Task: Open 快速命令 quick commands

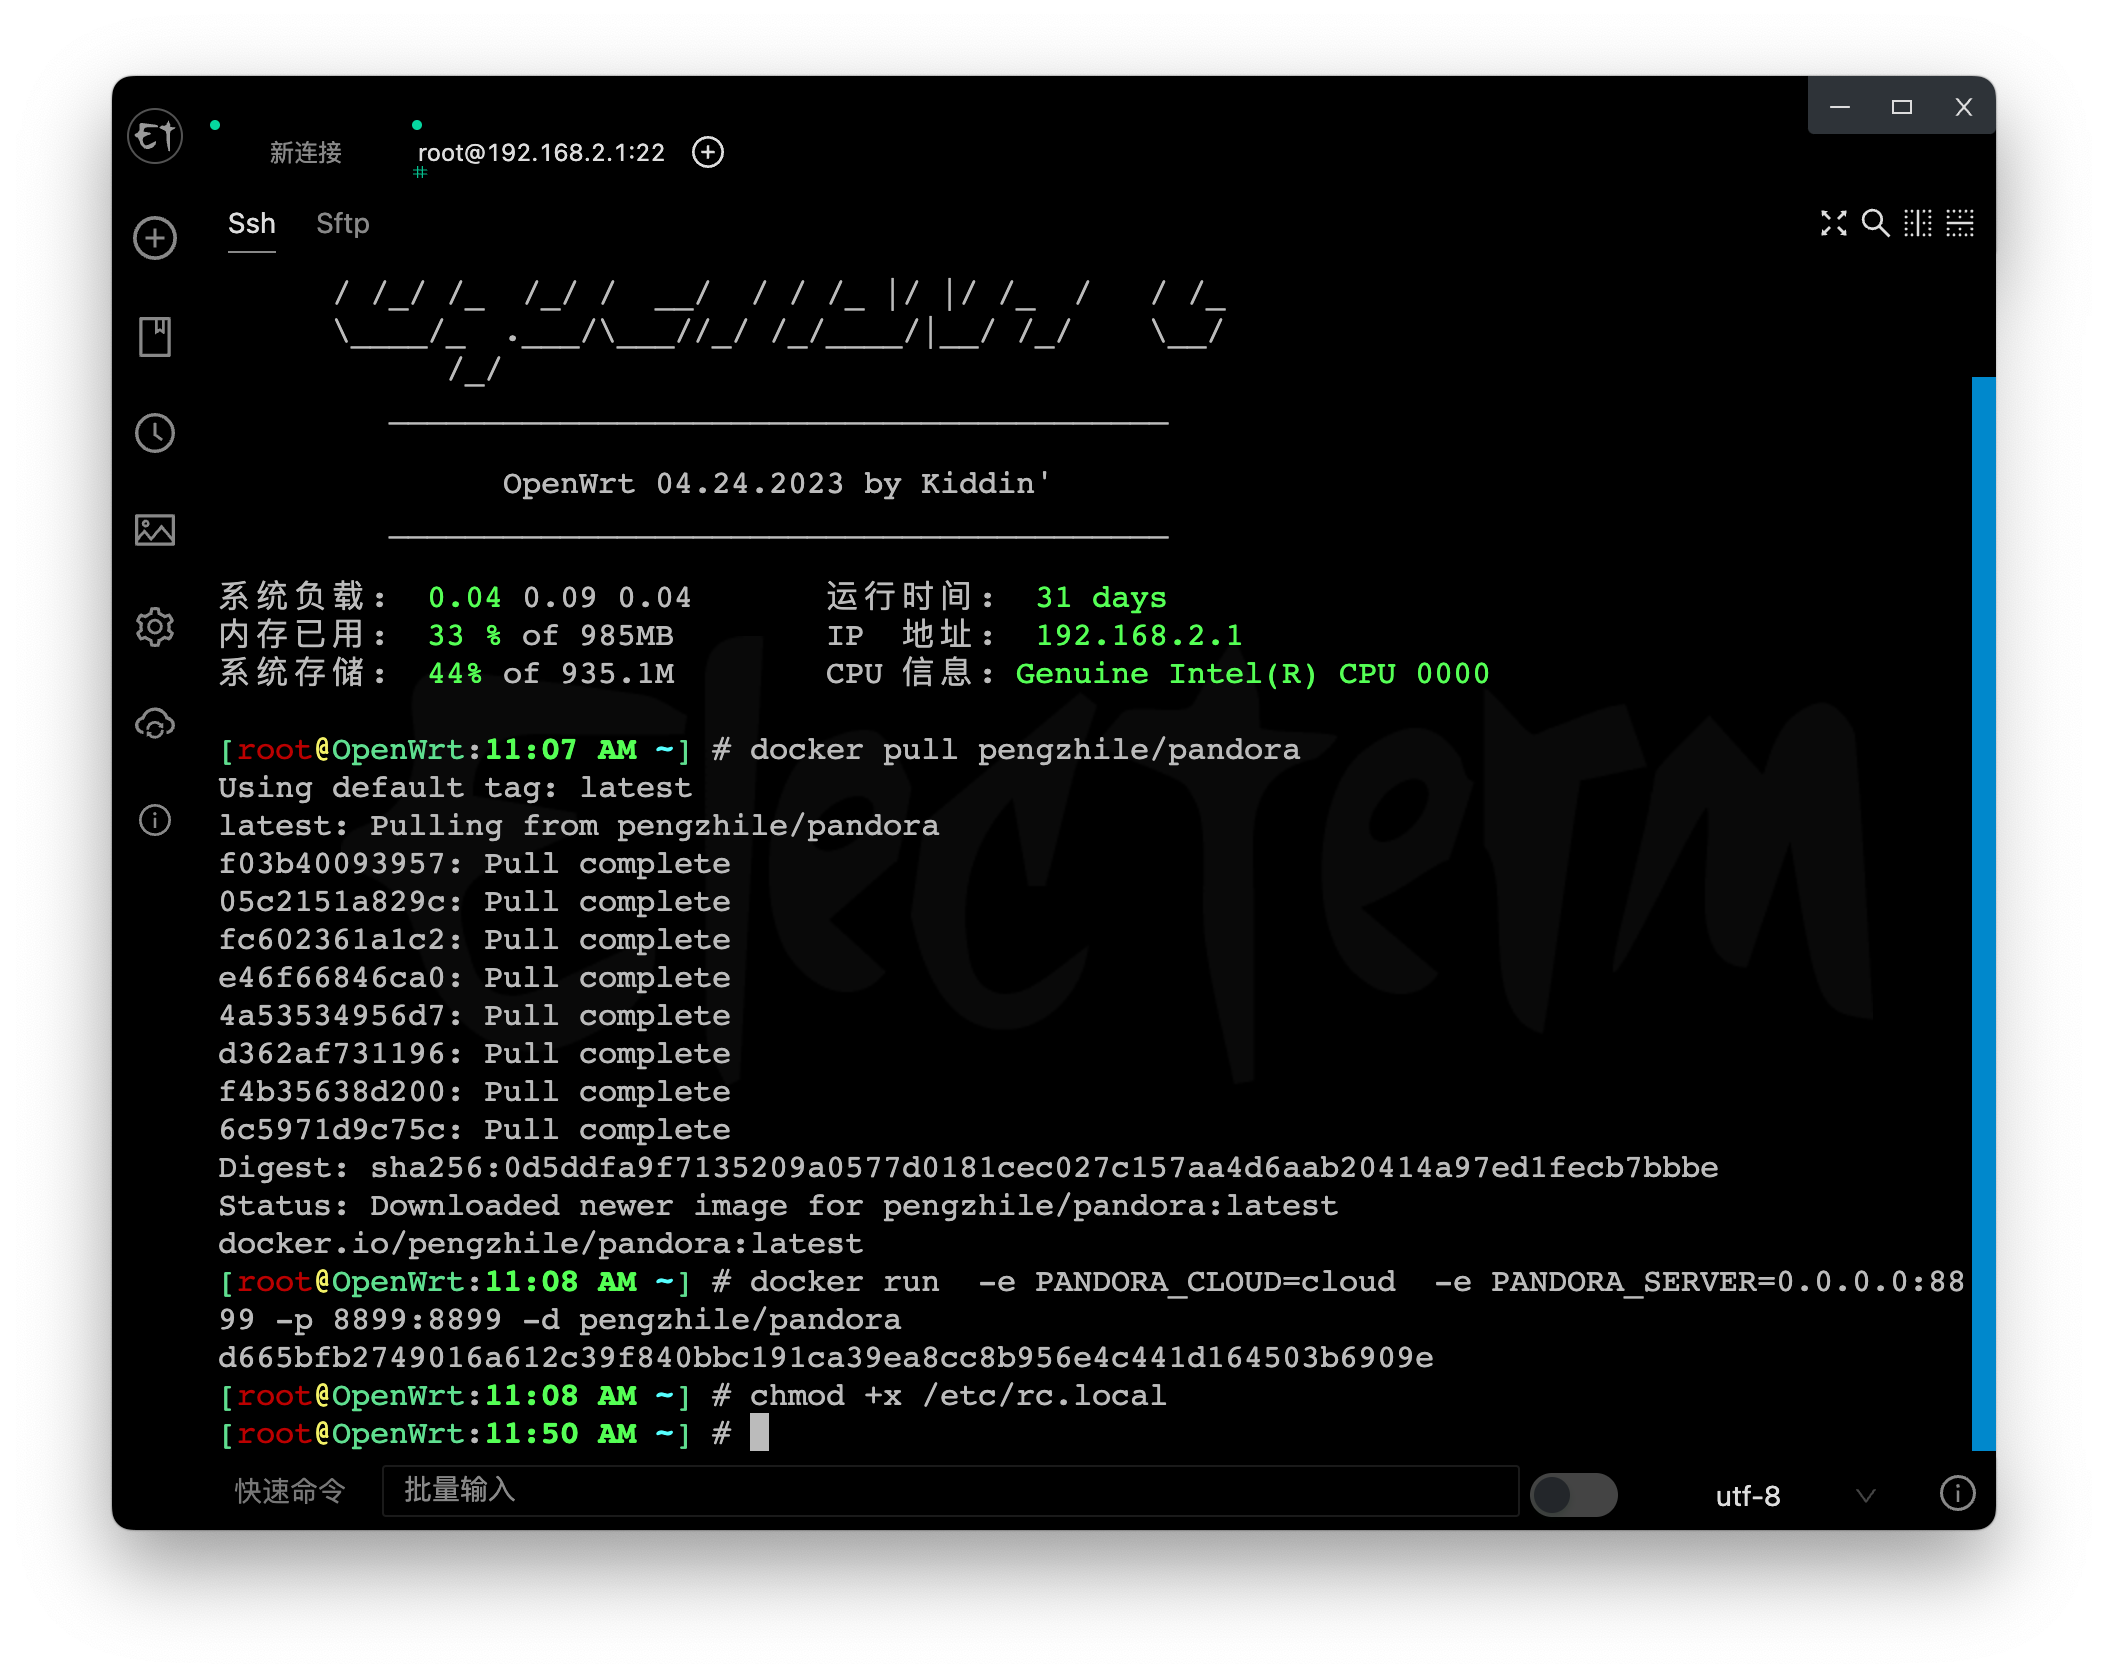Action: pyautogui.click(x=290, y=1491)
